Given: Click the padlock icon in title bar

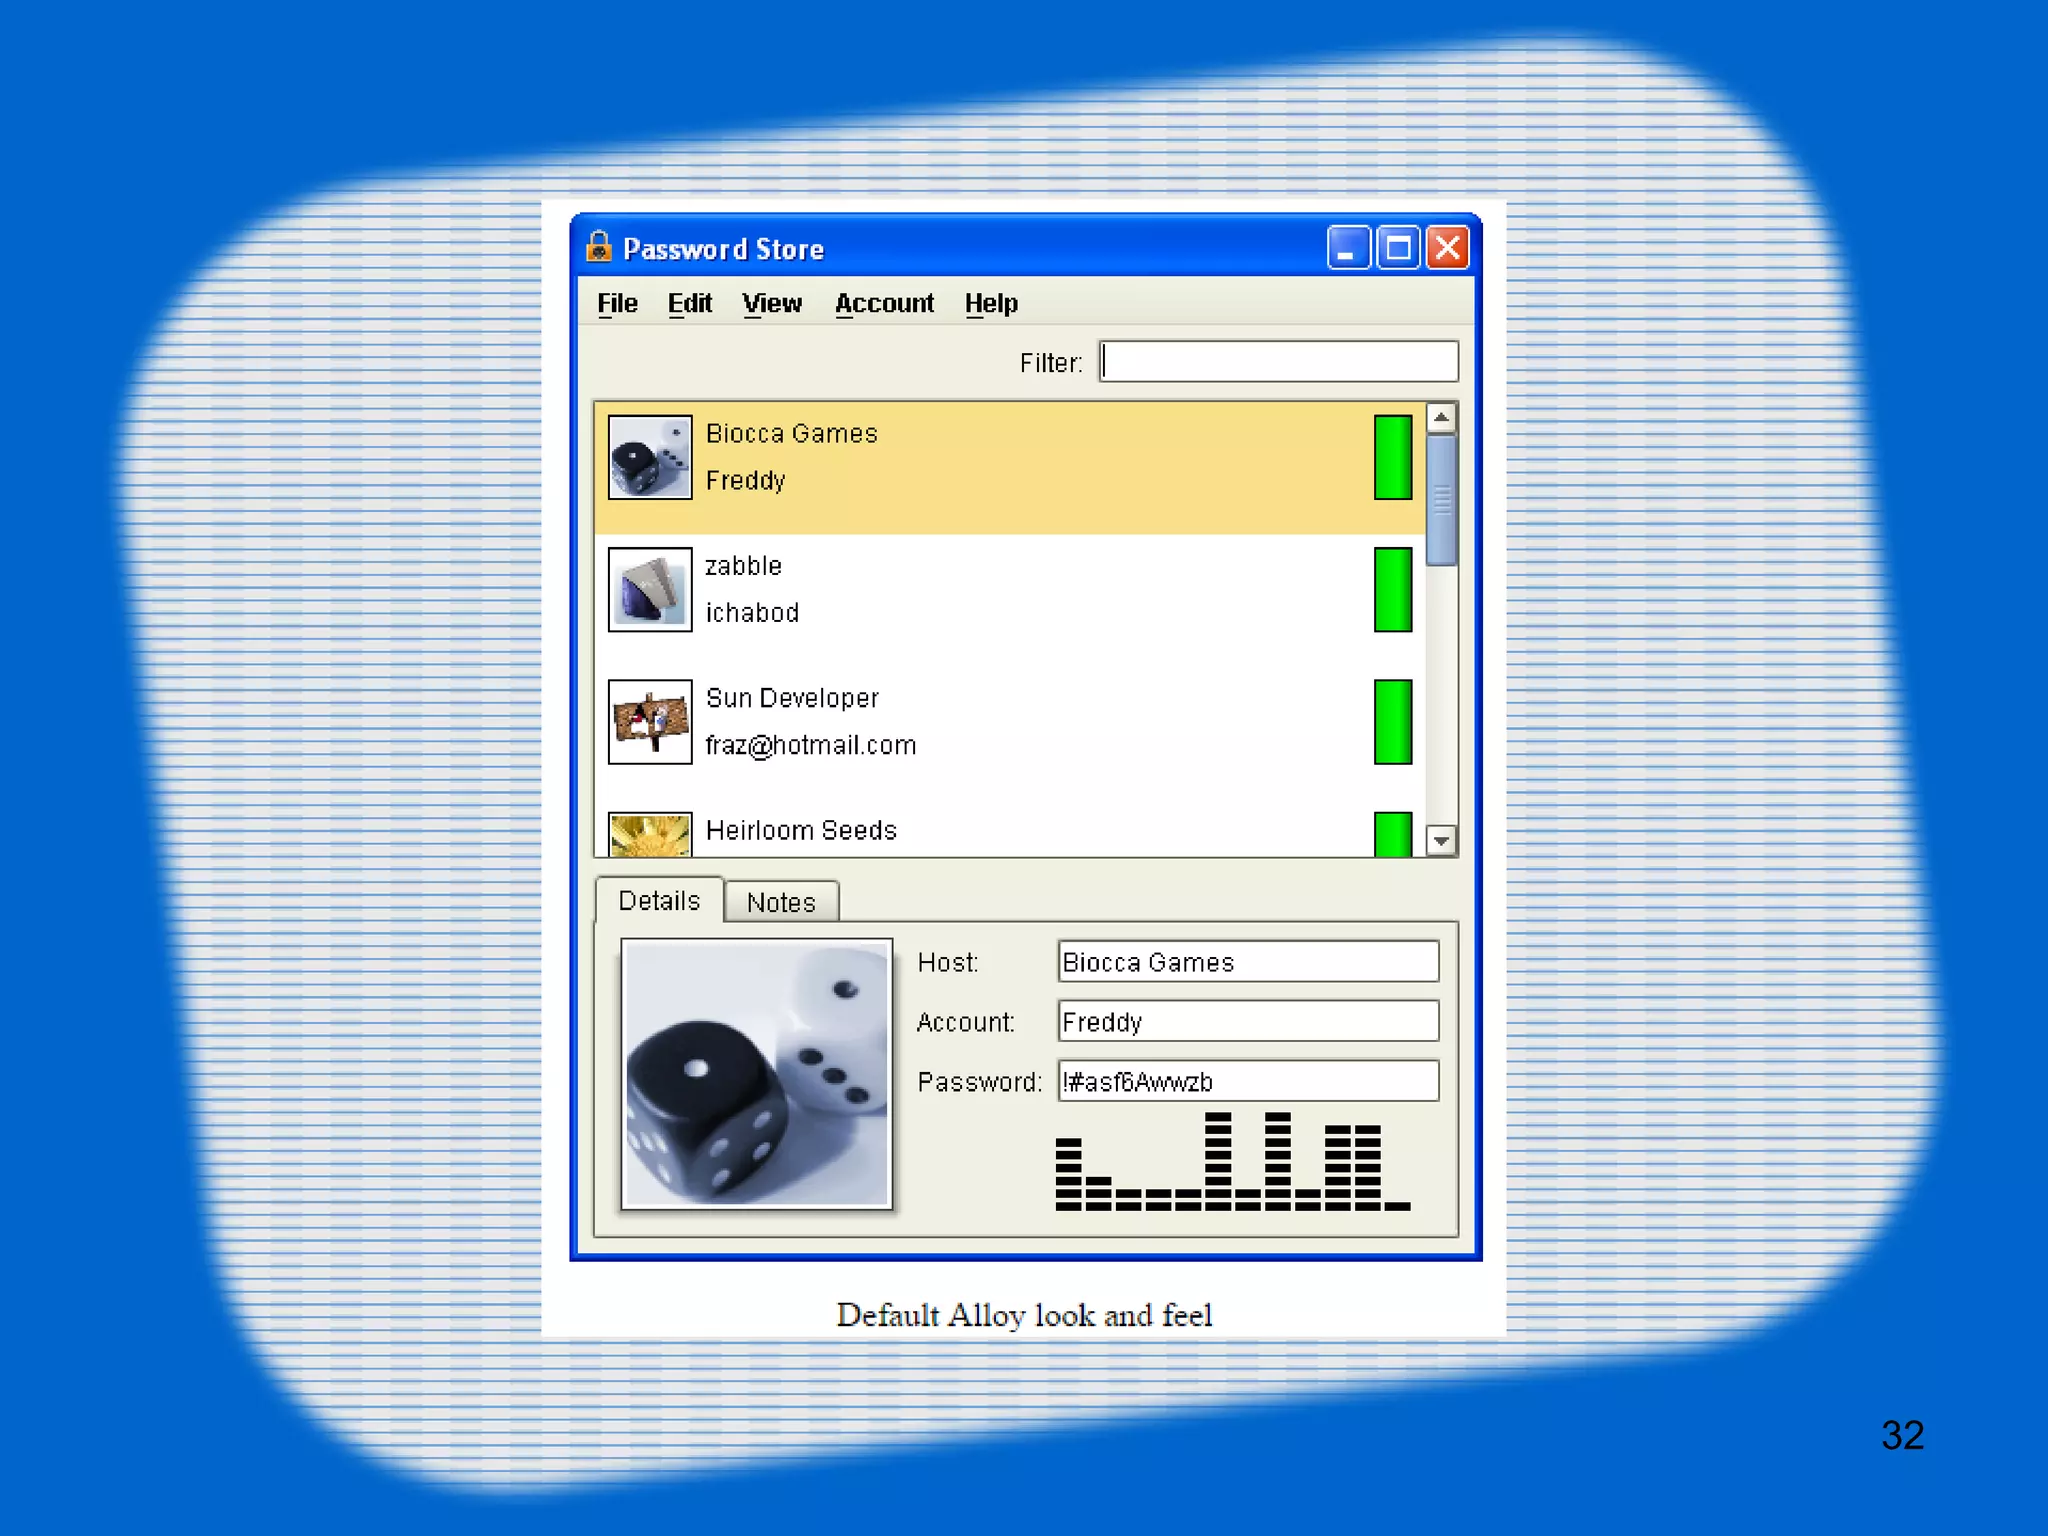Looking at the screenshot, I should tap(599, 247).
